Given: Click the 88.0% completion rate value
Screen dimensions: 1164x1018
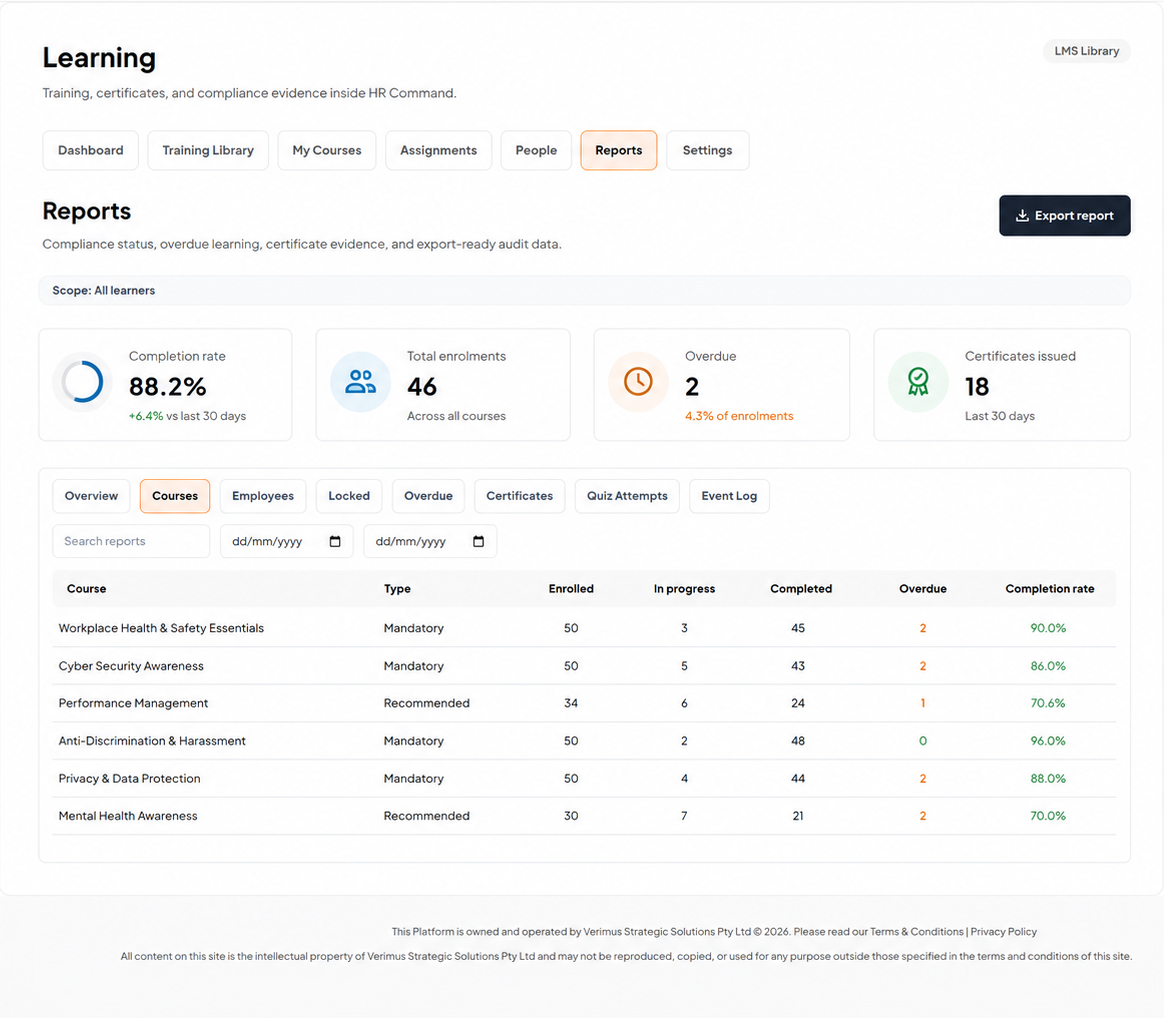Looking at the screenshot, I should pos(1047,779).
